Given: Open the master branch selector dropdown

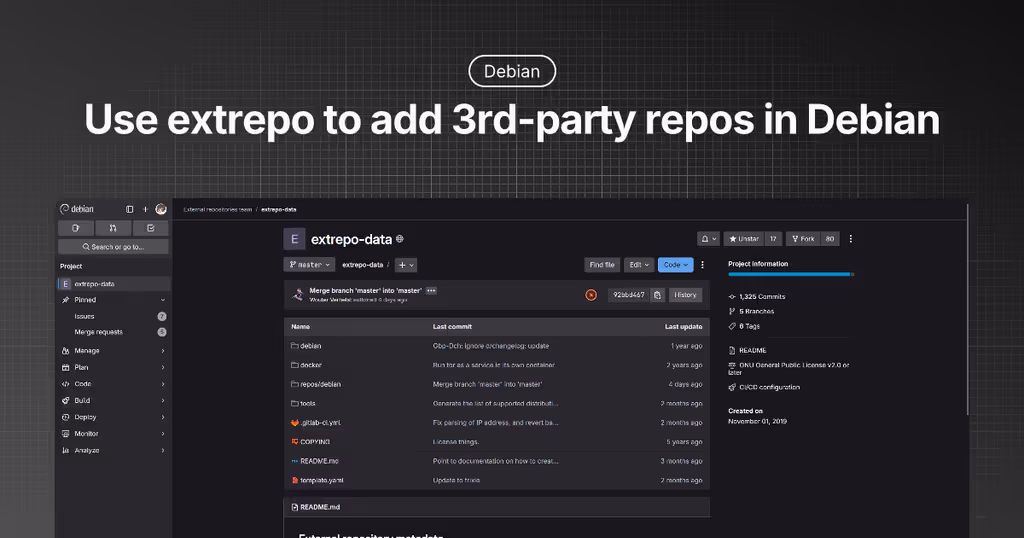Looking at the screenshot, I should (309, 265).
